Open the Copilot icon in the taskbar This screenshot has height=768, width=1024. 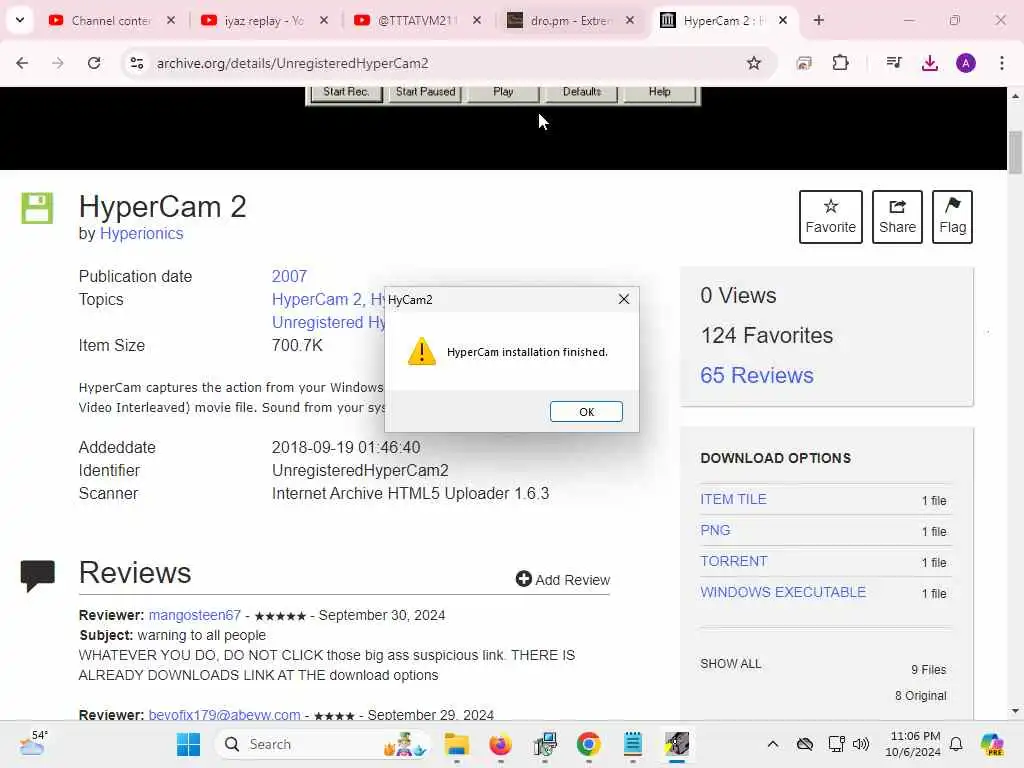(991, 744)
